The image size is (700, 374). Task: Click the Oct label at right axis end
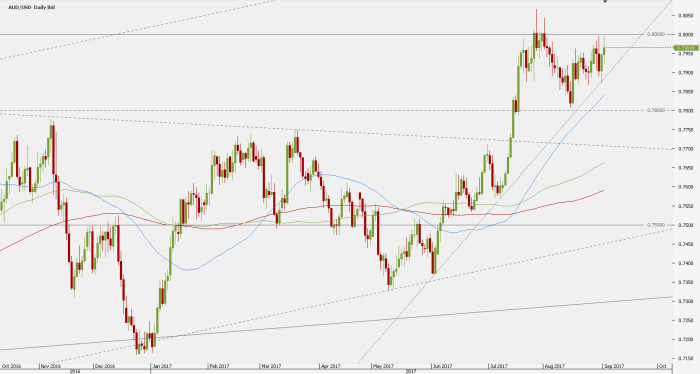click(663, 366)
